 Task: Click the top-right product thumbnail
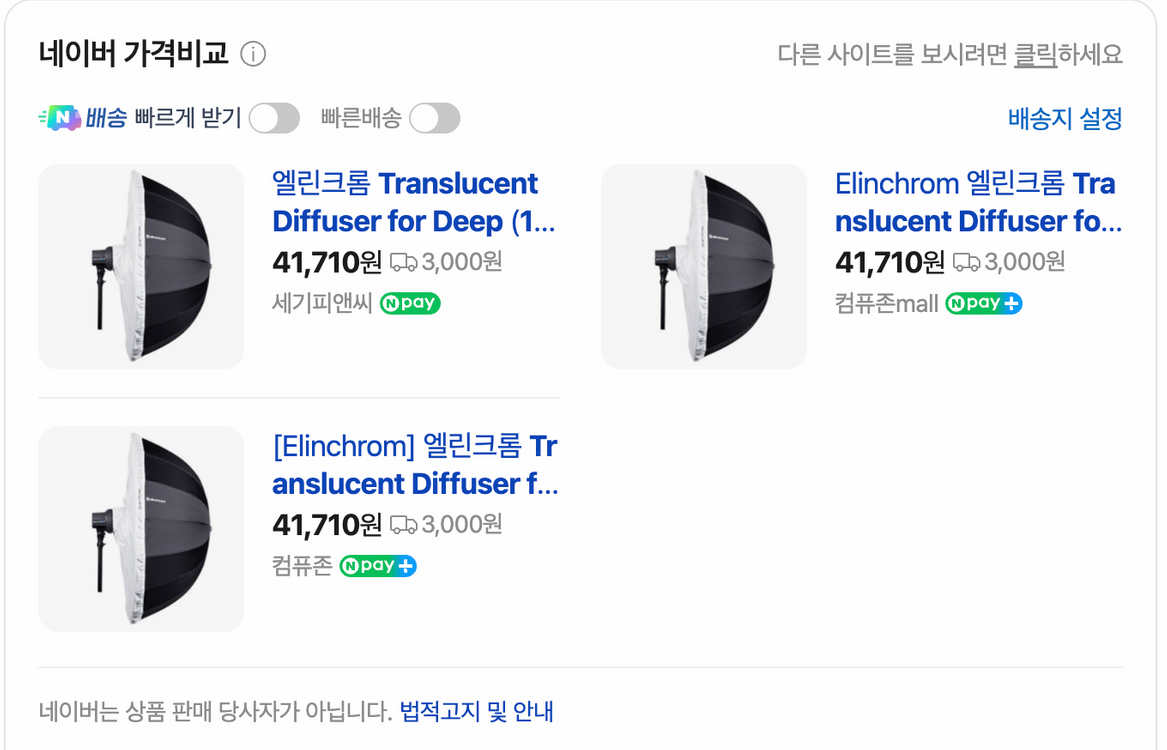[x=703, y=267]
